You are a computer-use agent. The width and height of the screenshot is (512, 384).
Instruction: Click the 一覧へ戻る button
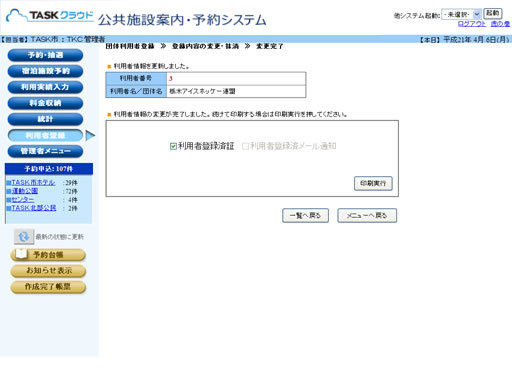(305, 216)
